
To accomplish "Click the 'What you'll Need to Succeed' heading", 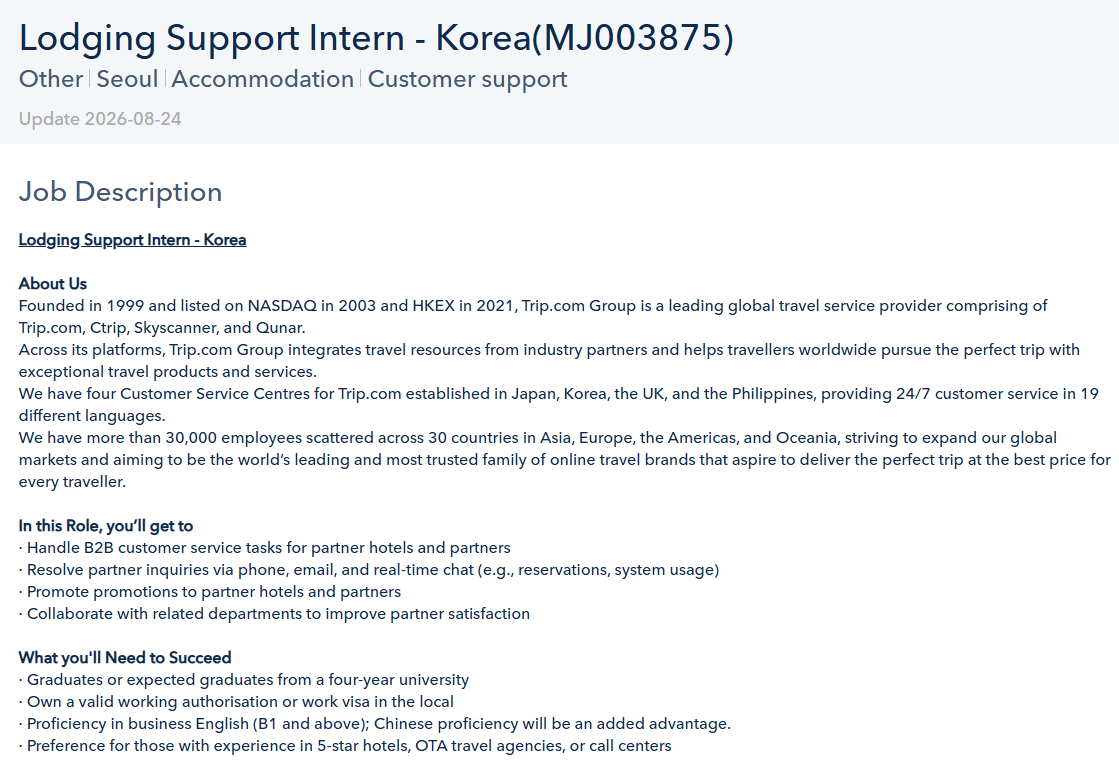I will [x=125, y=657].
